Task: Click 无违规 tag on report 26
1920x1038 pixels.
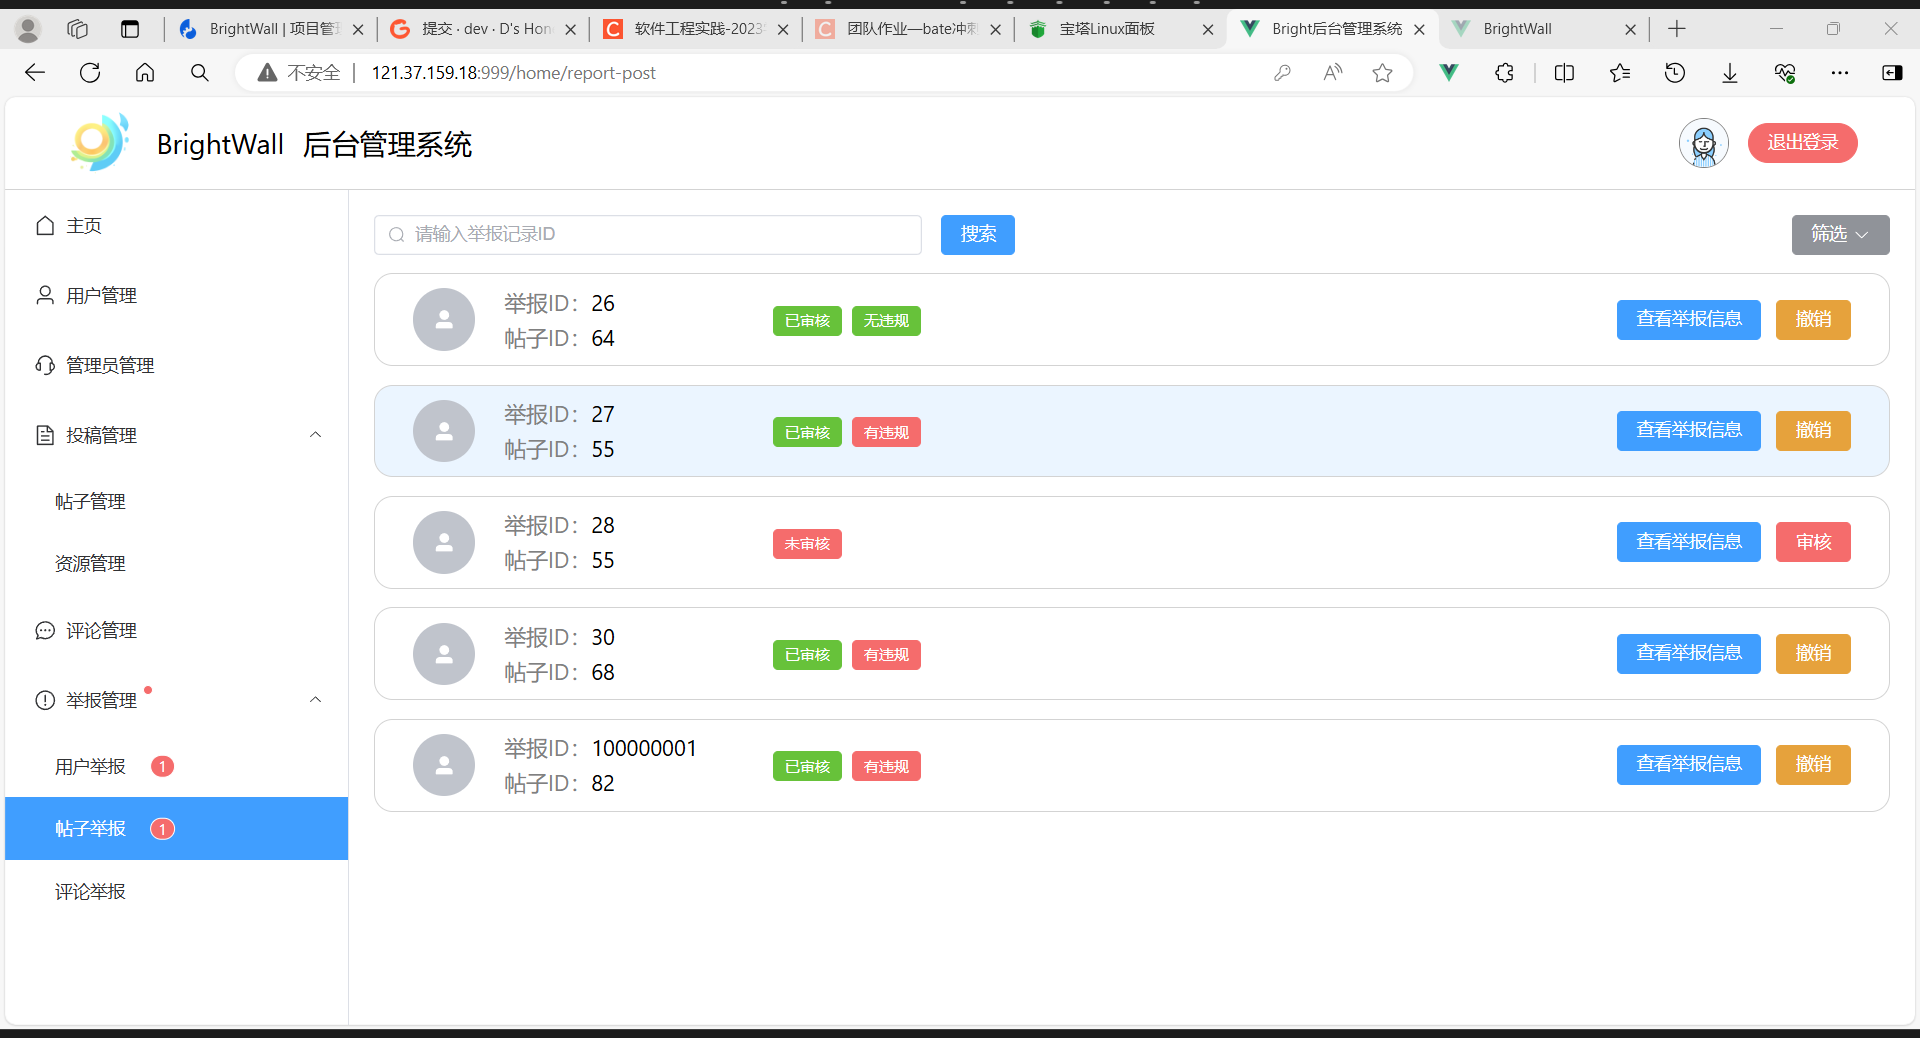Action: tap(886, 321)
